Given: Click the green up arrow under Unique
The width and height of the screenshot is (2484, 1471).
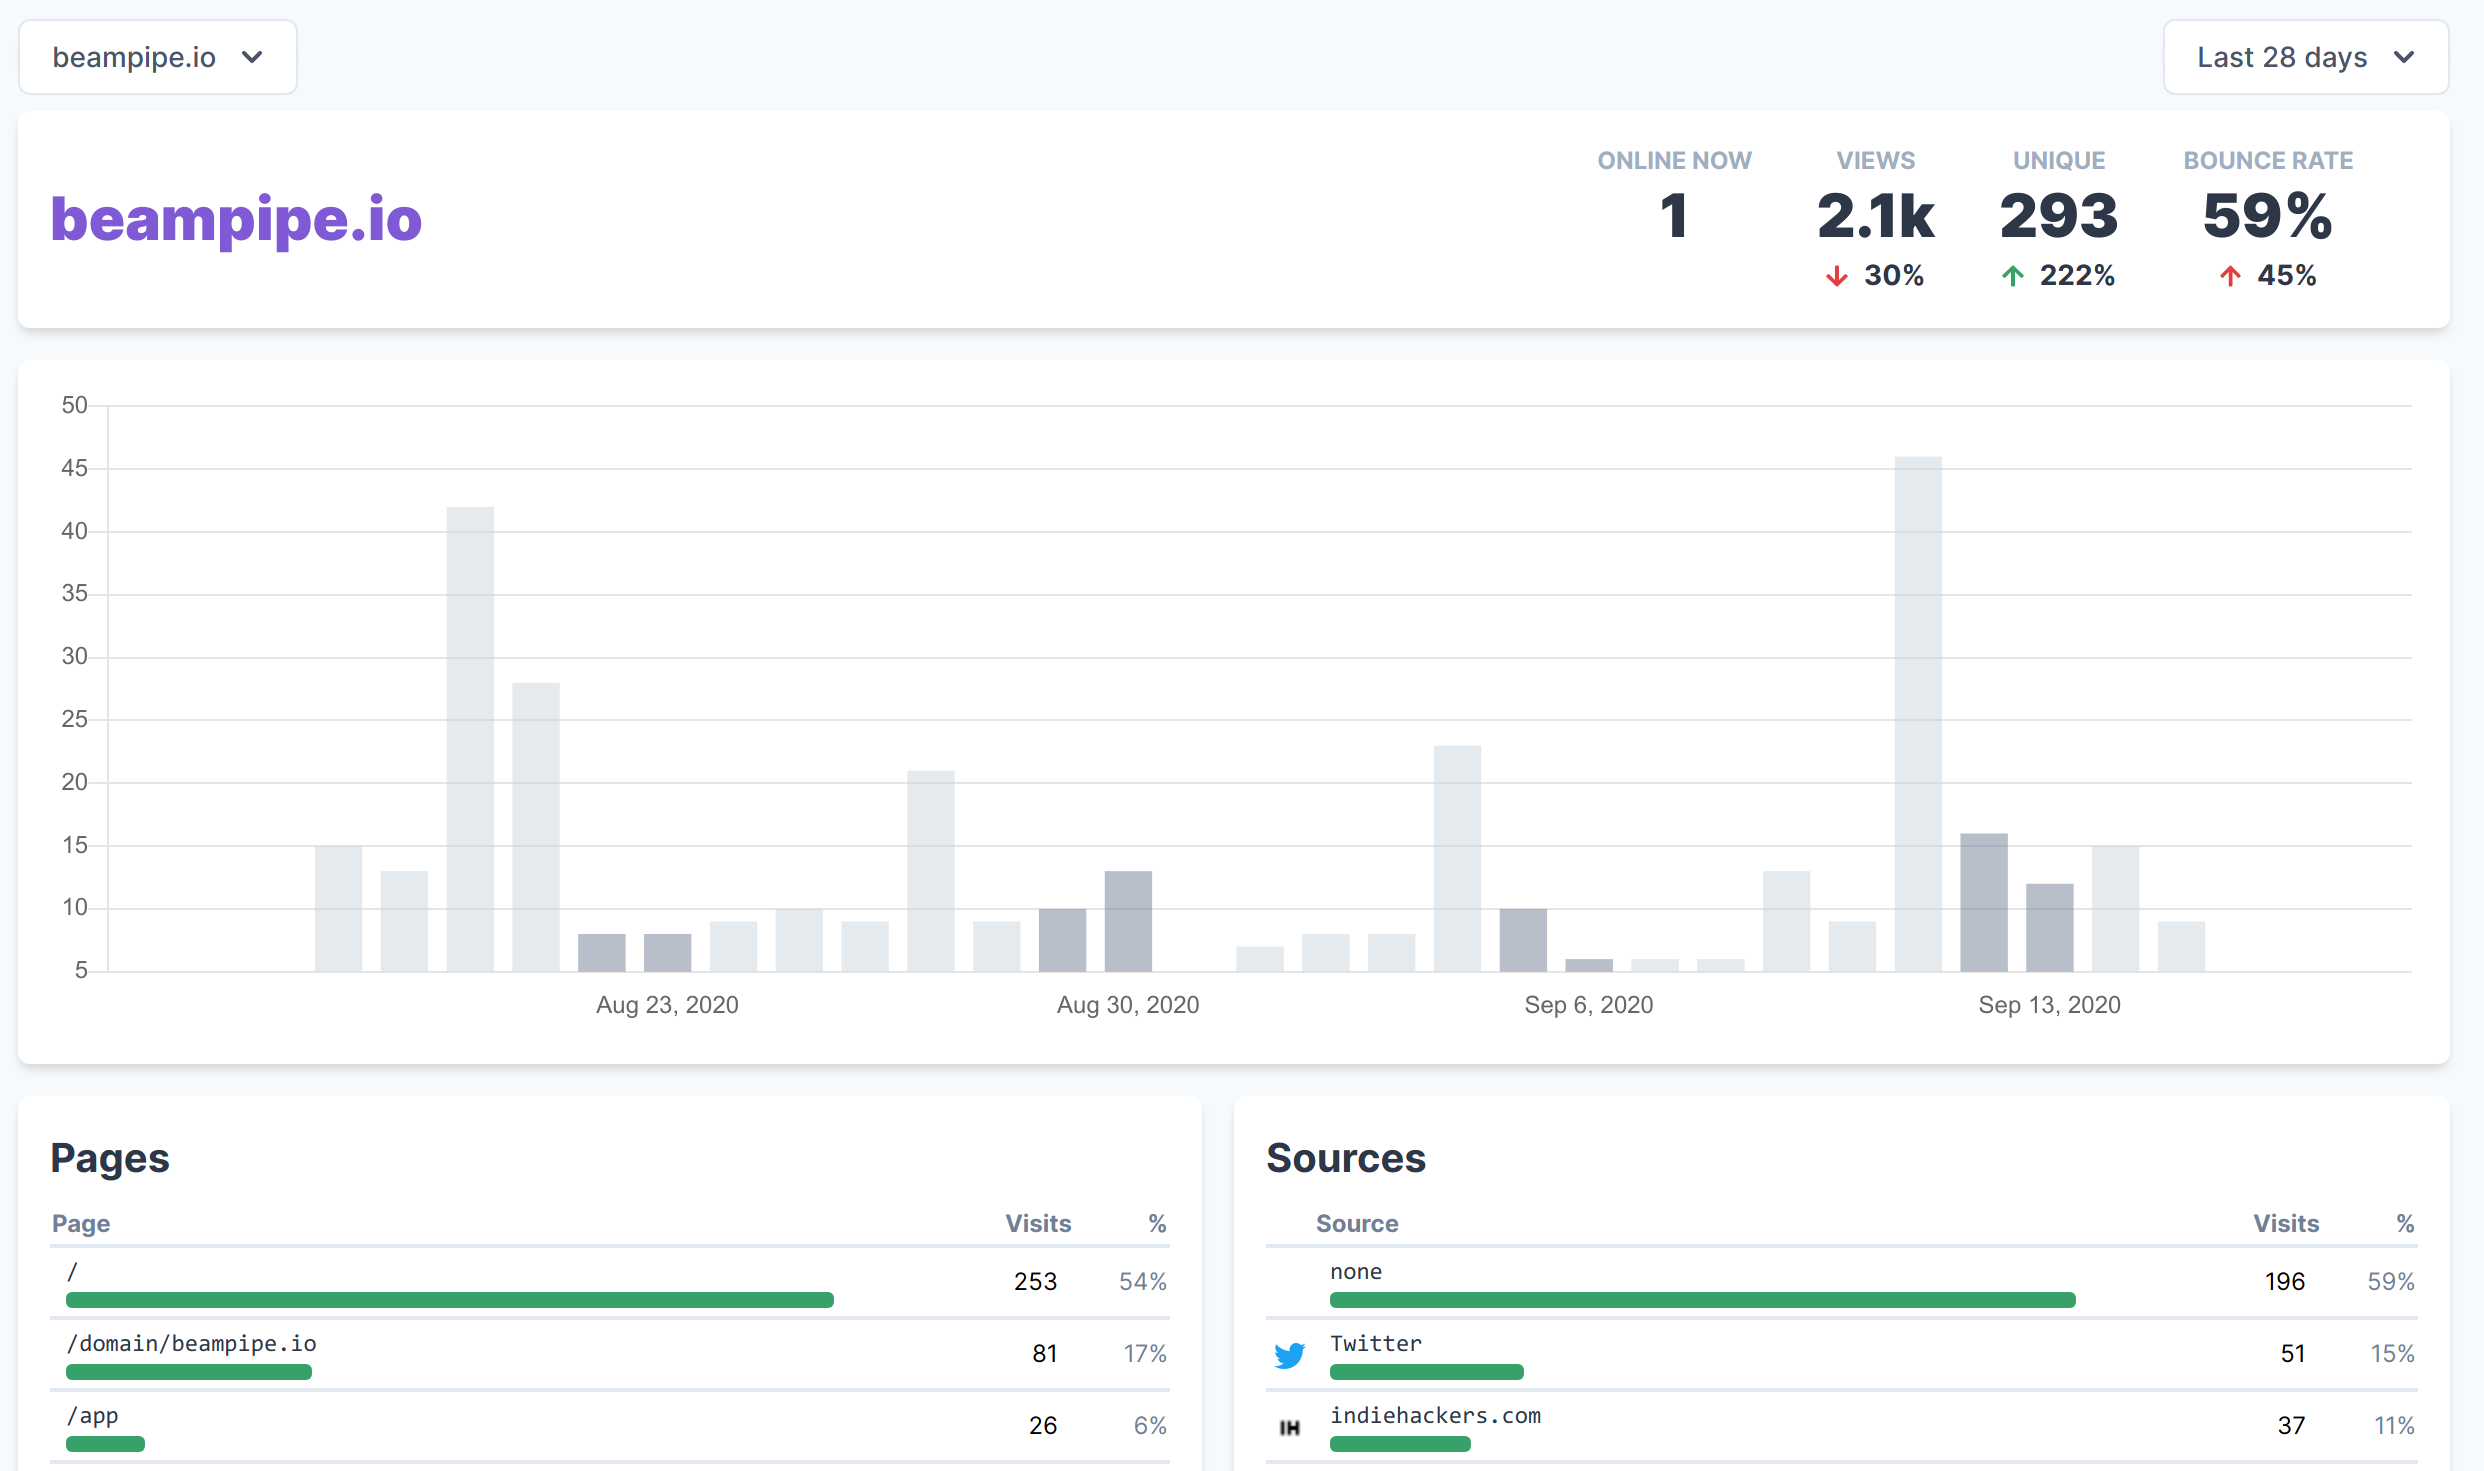Looking at the screenshot, I should [x=2012, y=276].
